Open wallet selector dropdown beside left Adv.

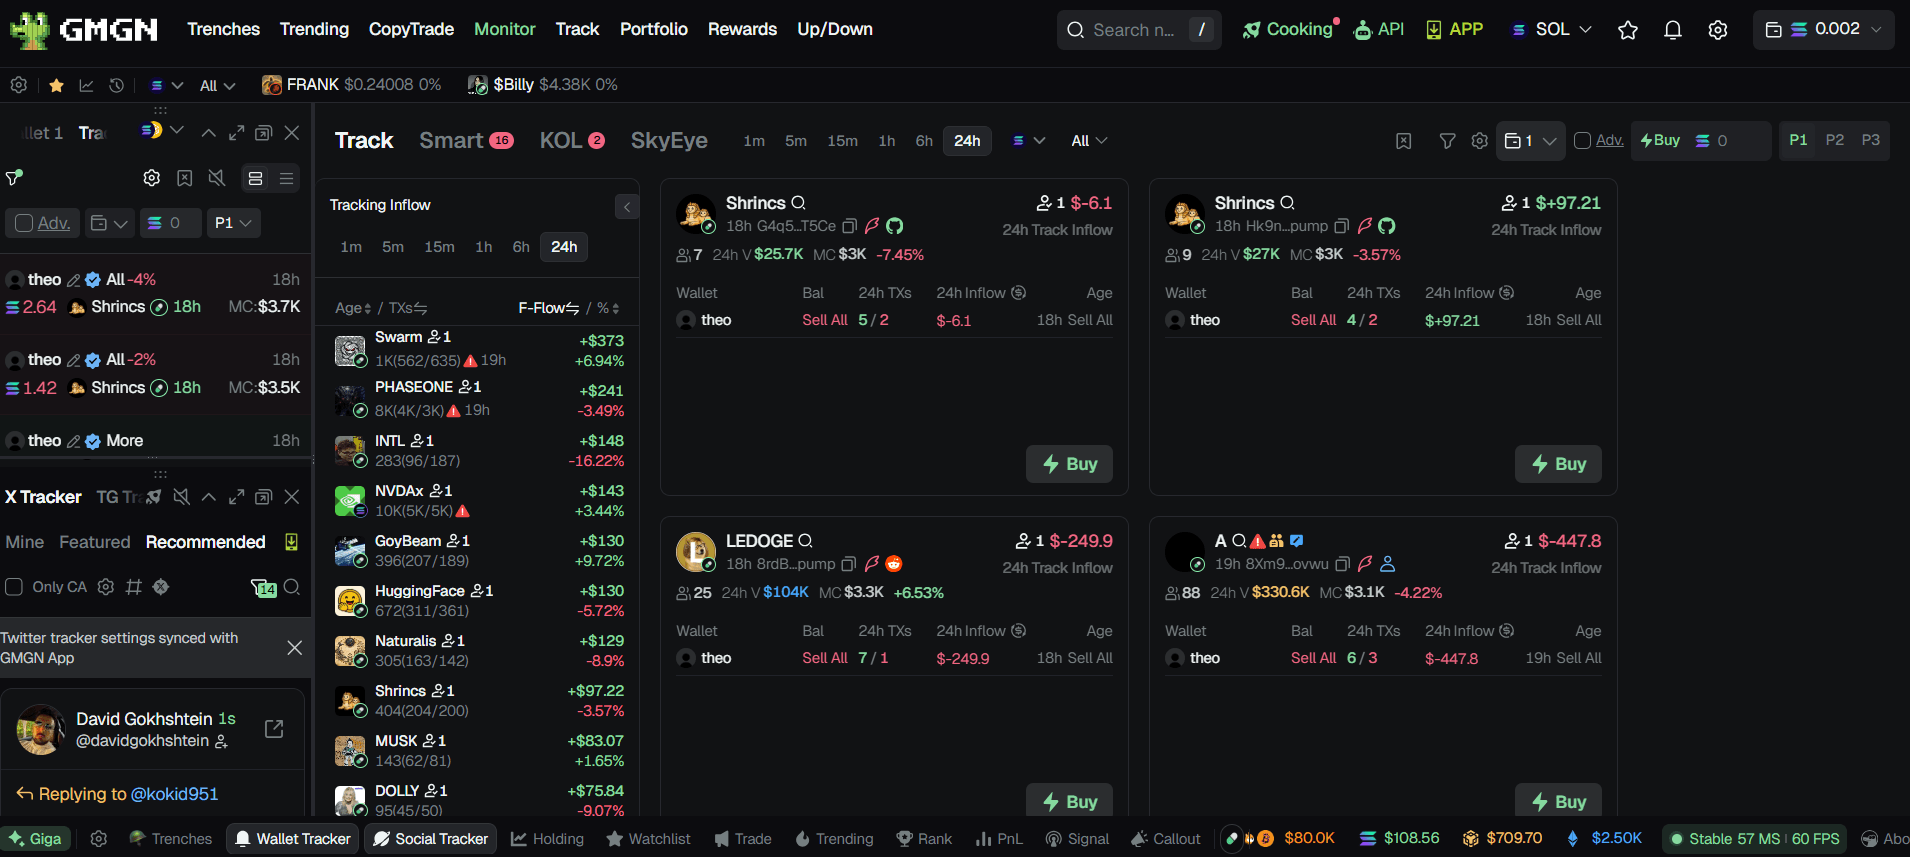[110, 223]
